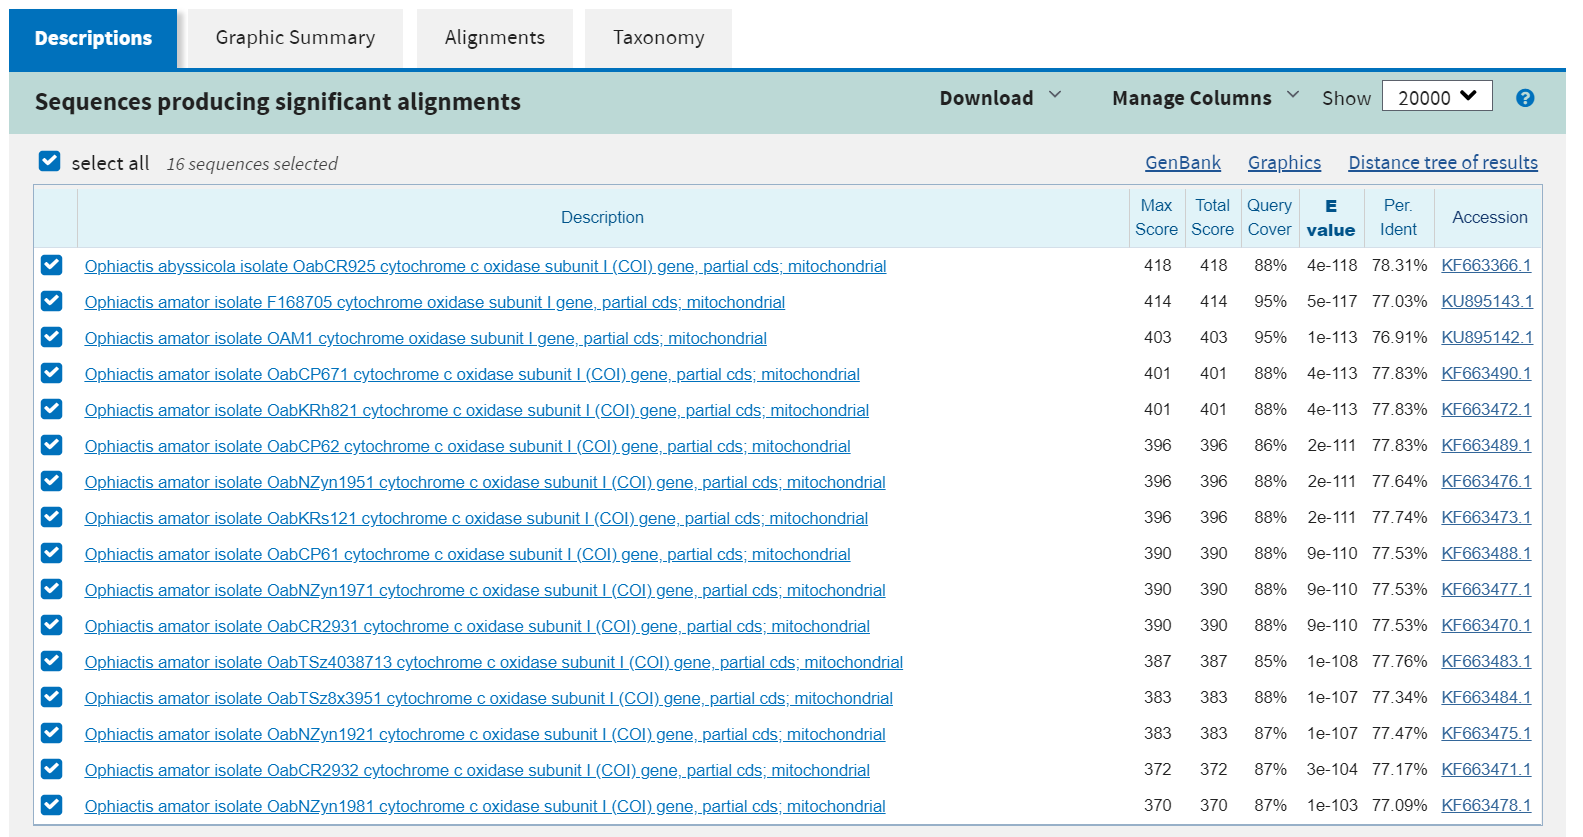
Task: Open Distance tree of results link
Action: coord(1443,163)
